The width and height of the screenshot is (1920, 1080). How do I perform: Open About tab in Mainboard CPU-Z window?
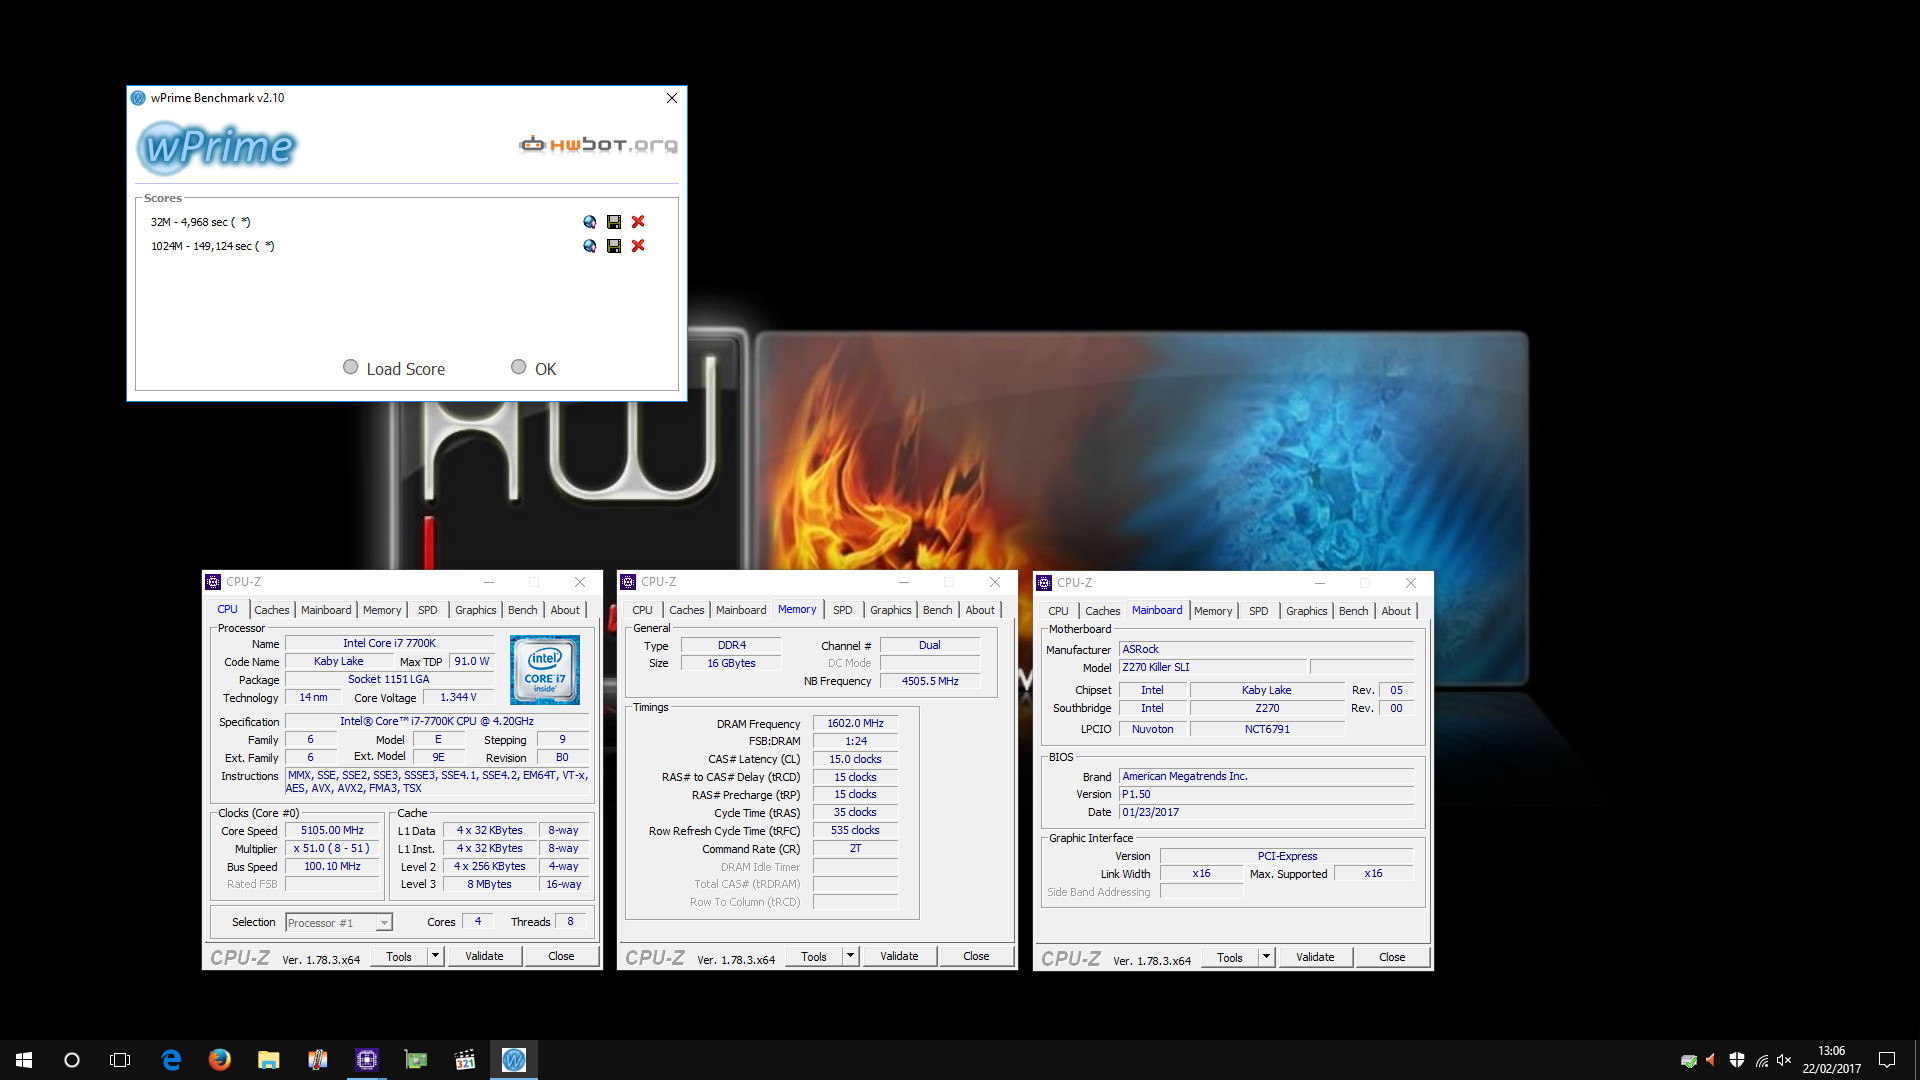pos(1396,611)
